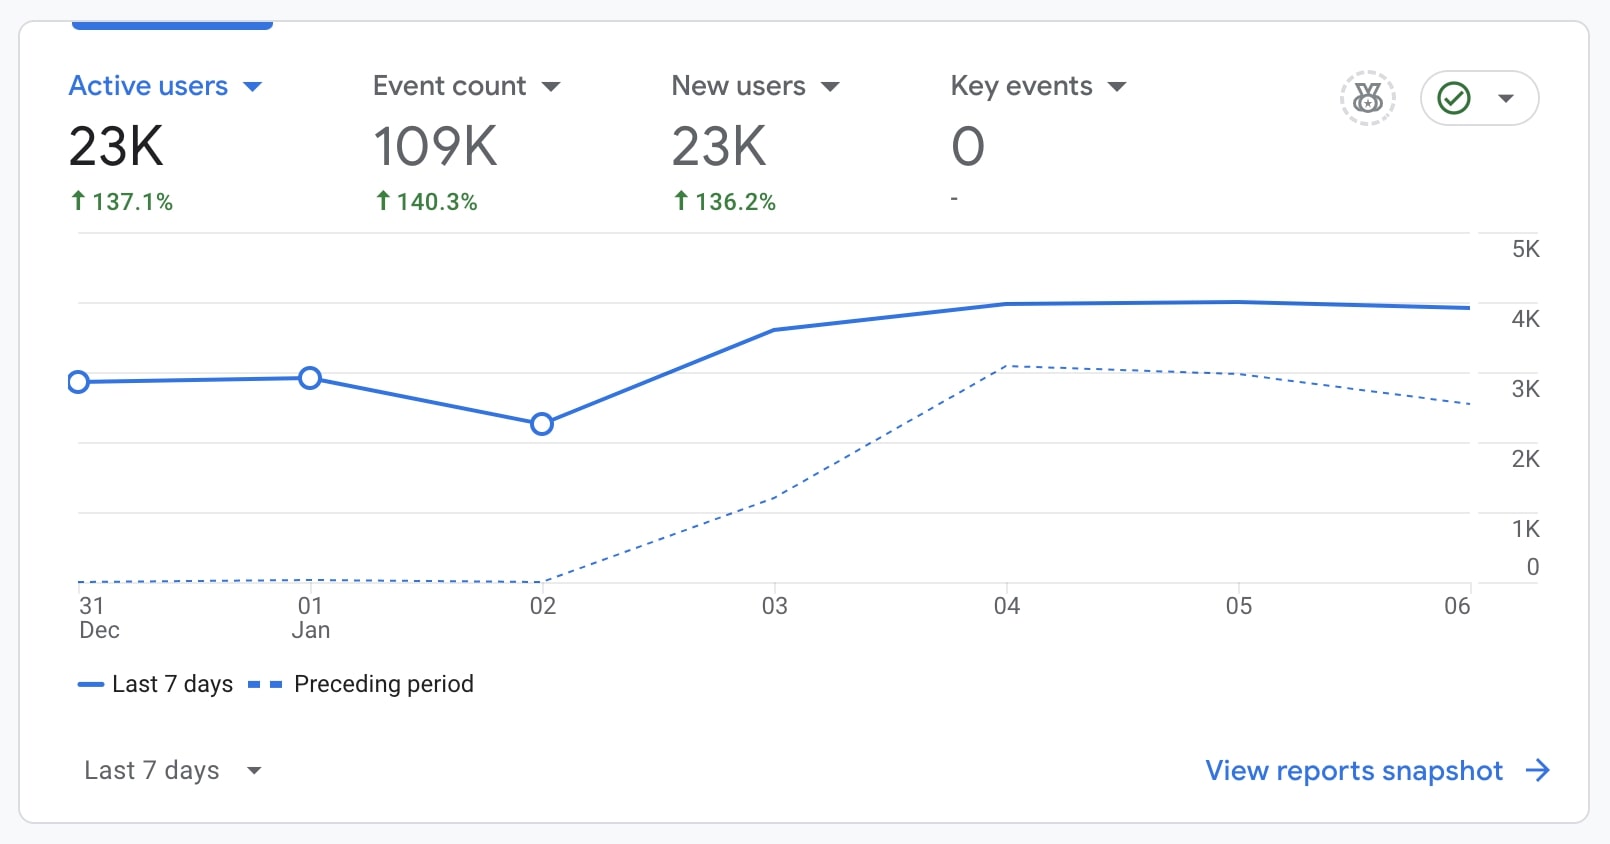The height and width of the screenshot is (844, 1610).
Task: Click the 4K y-axis label
Action: [1526, 319]
